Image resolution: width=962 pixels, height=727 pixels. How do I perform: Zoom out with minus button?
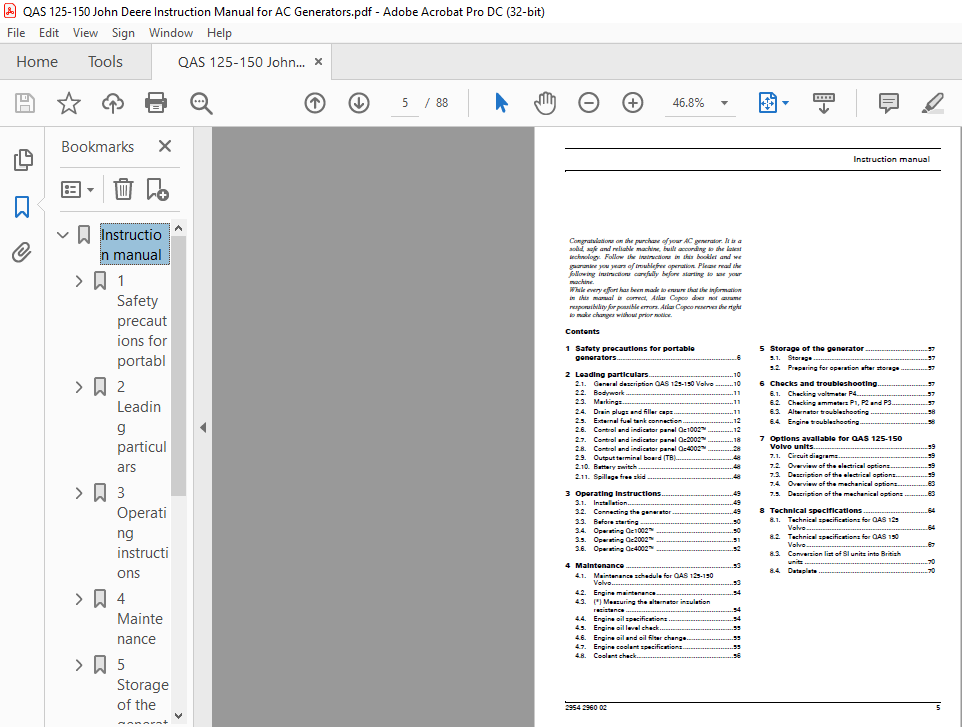[x=588, y=102]
